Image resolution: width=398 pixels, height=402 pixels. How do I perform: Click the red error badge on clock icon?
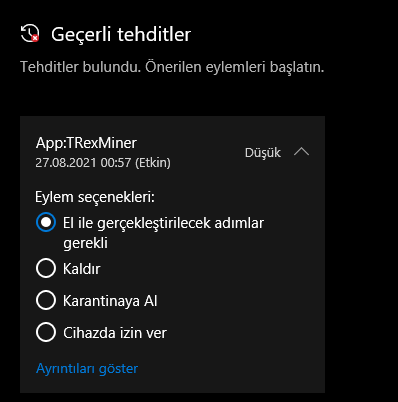click(35, 38)
